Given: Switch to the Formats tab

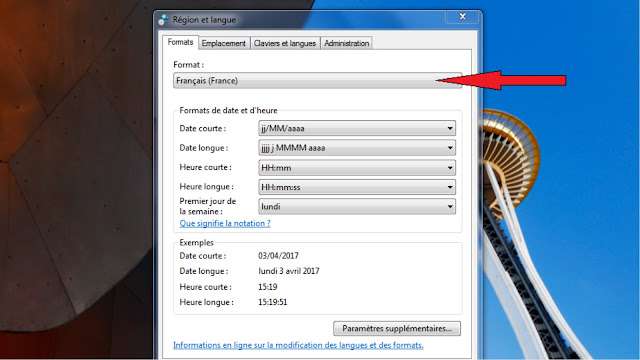Looking at the screenshot, I should pyautogui.click(x=180, y=42).
